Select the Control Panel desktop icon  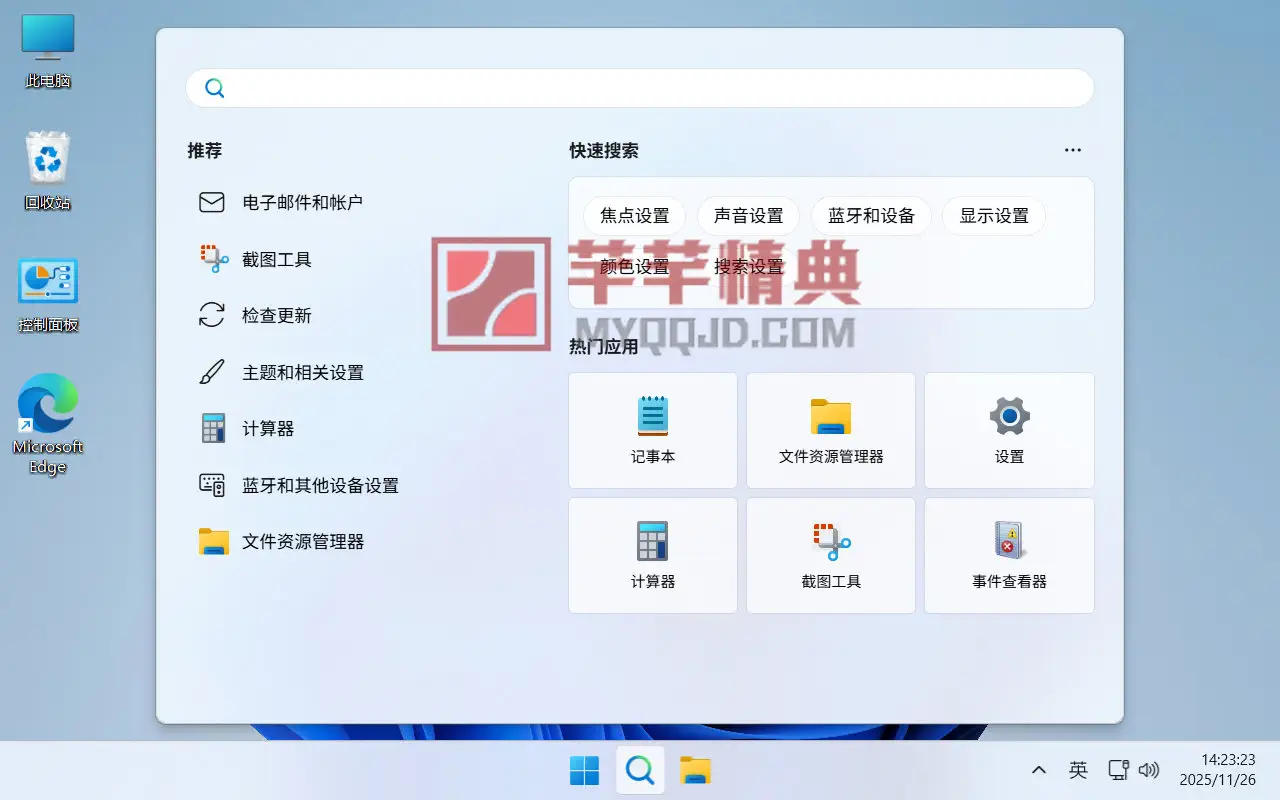[48, 294]
